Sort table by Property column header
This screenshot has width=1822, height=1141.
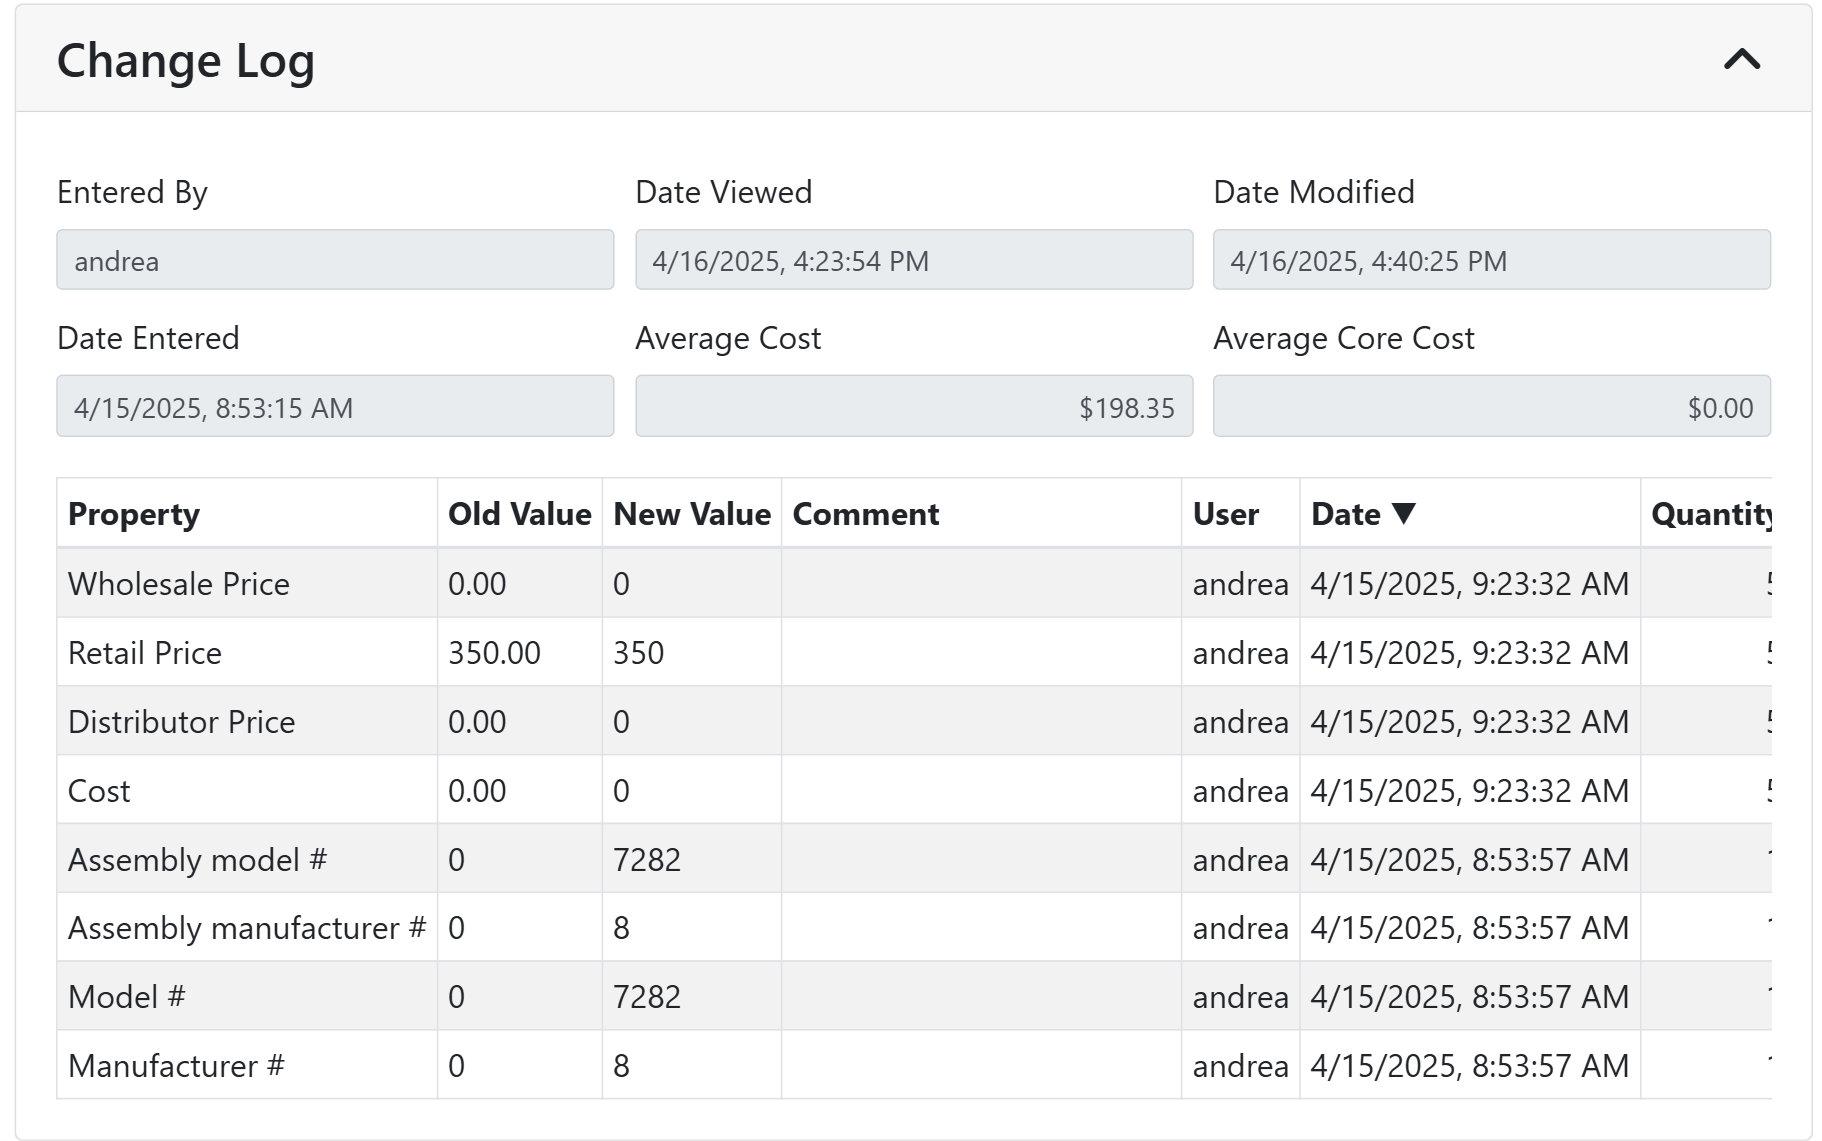pyautogui.click(x=134, y=514)
